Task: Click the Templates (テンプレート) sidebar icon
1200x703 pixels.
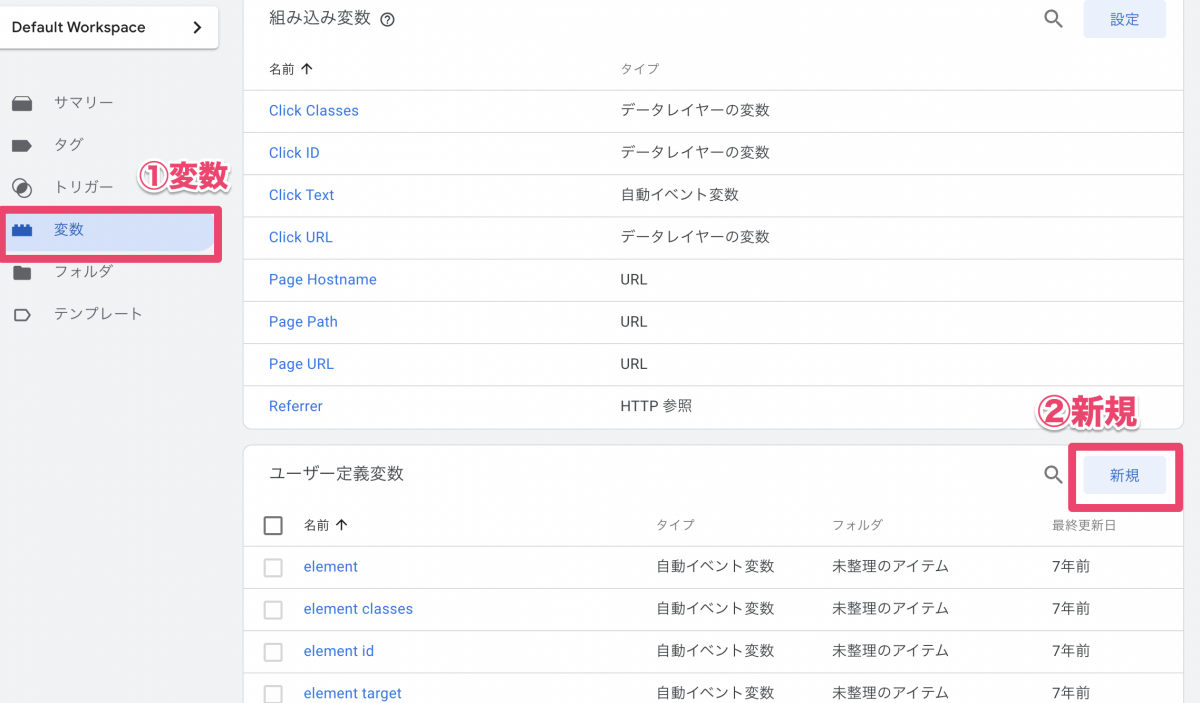Action: 22,315
